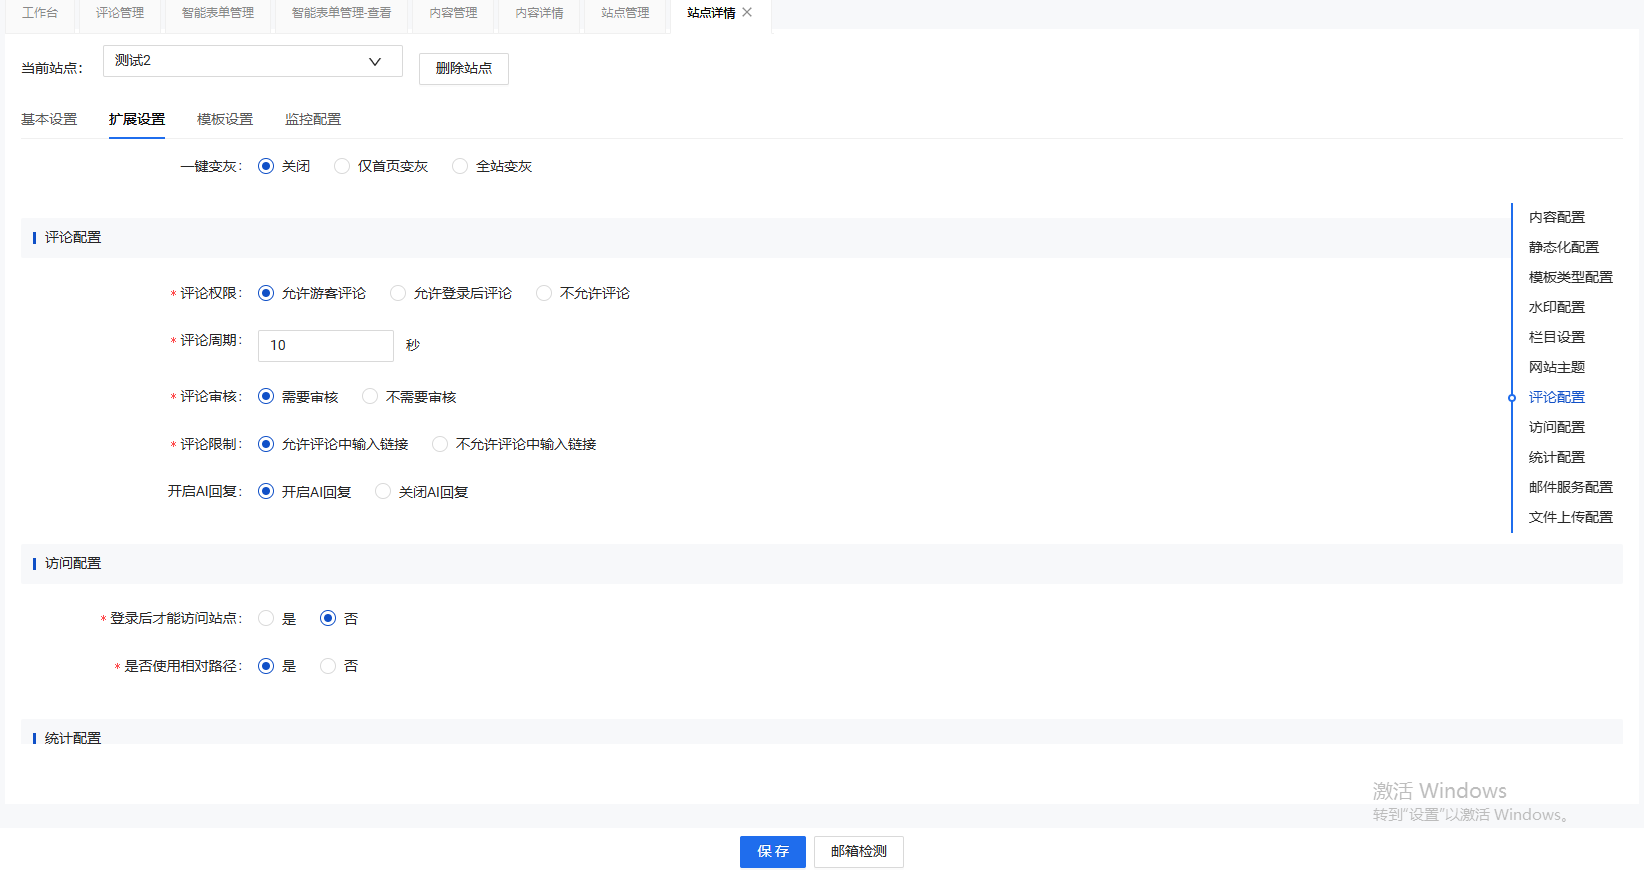
Task: Select 不允许评论中输入链接 option
Action: [x=440, y=444]
